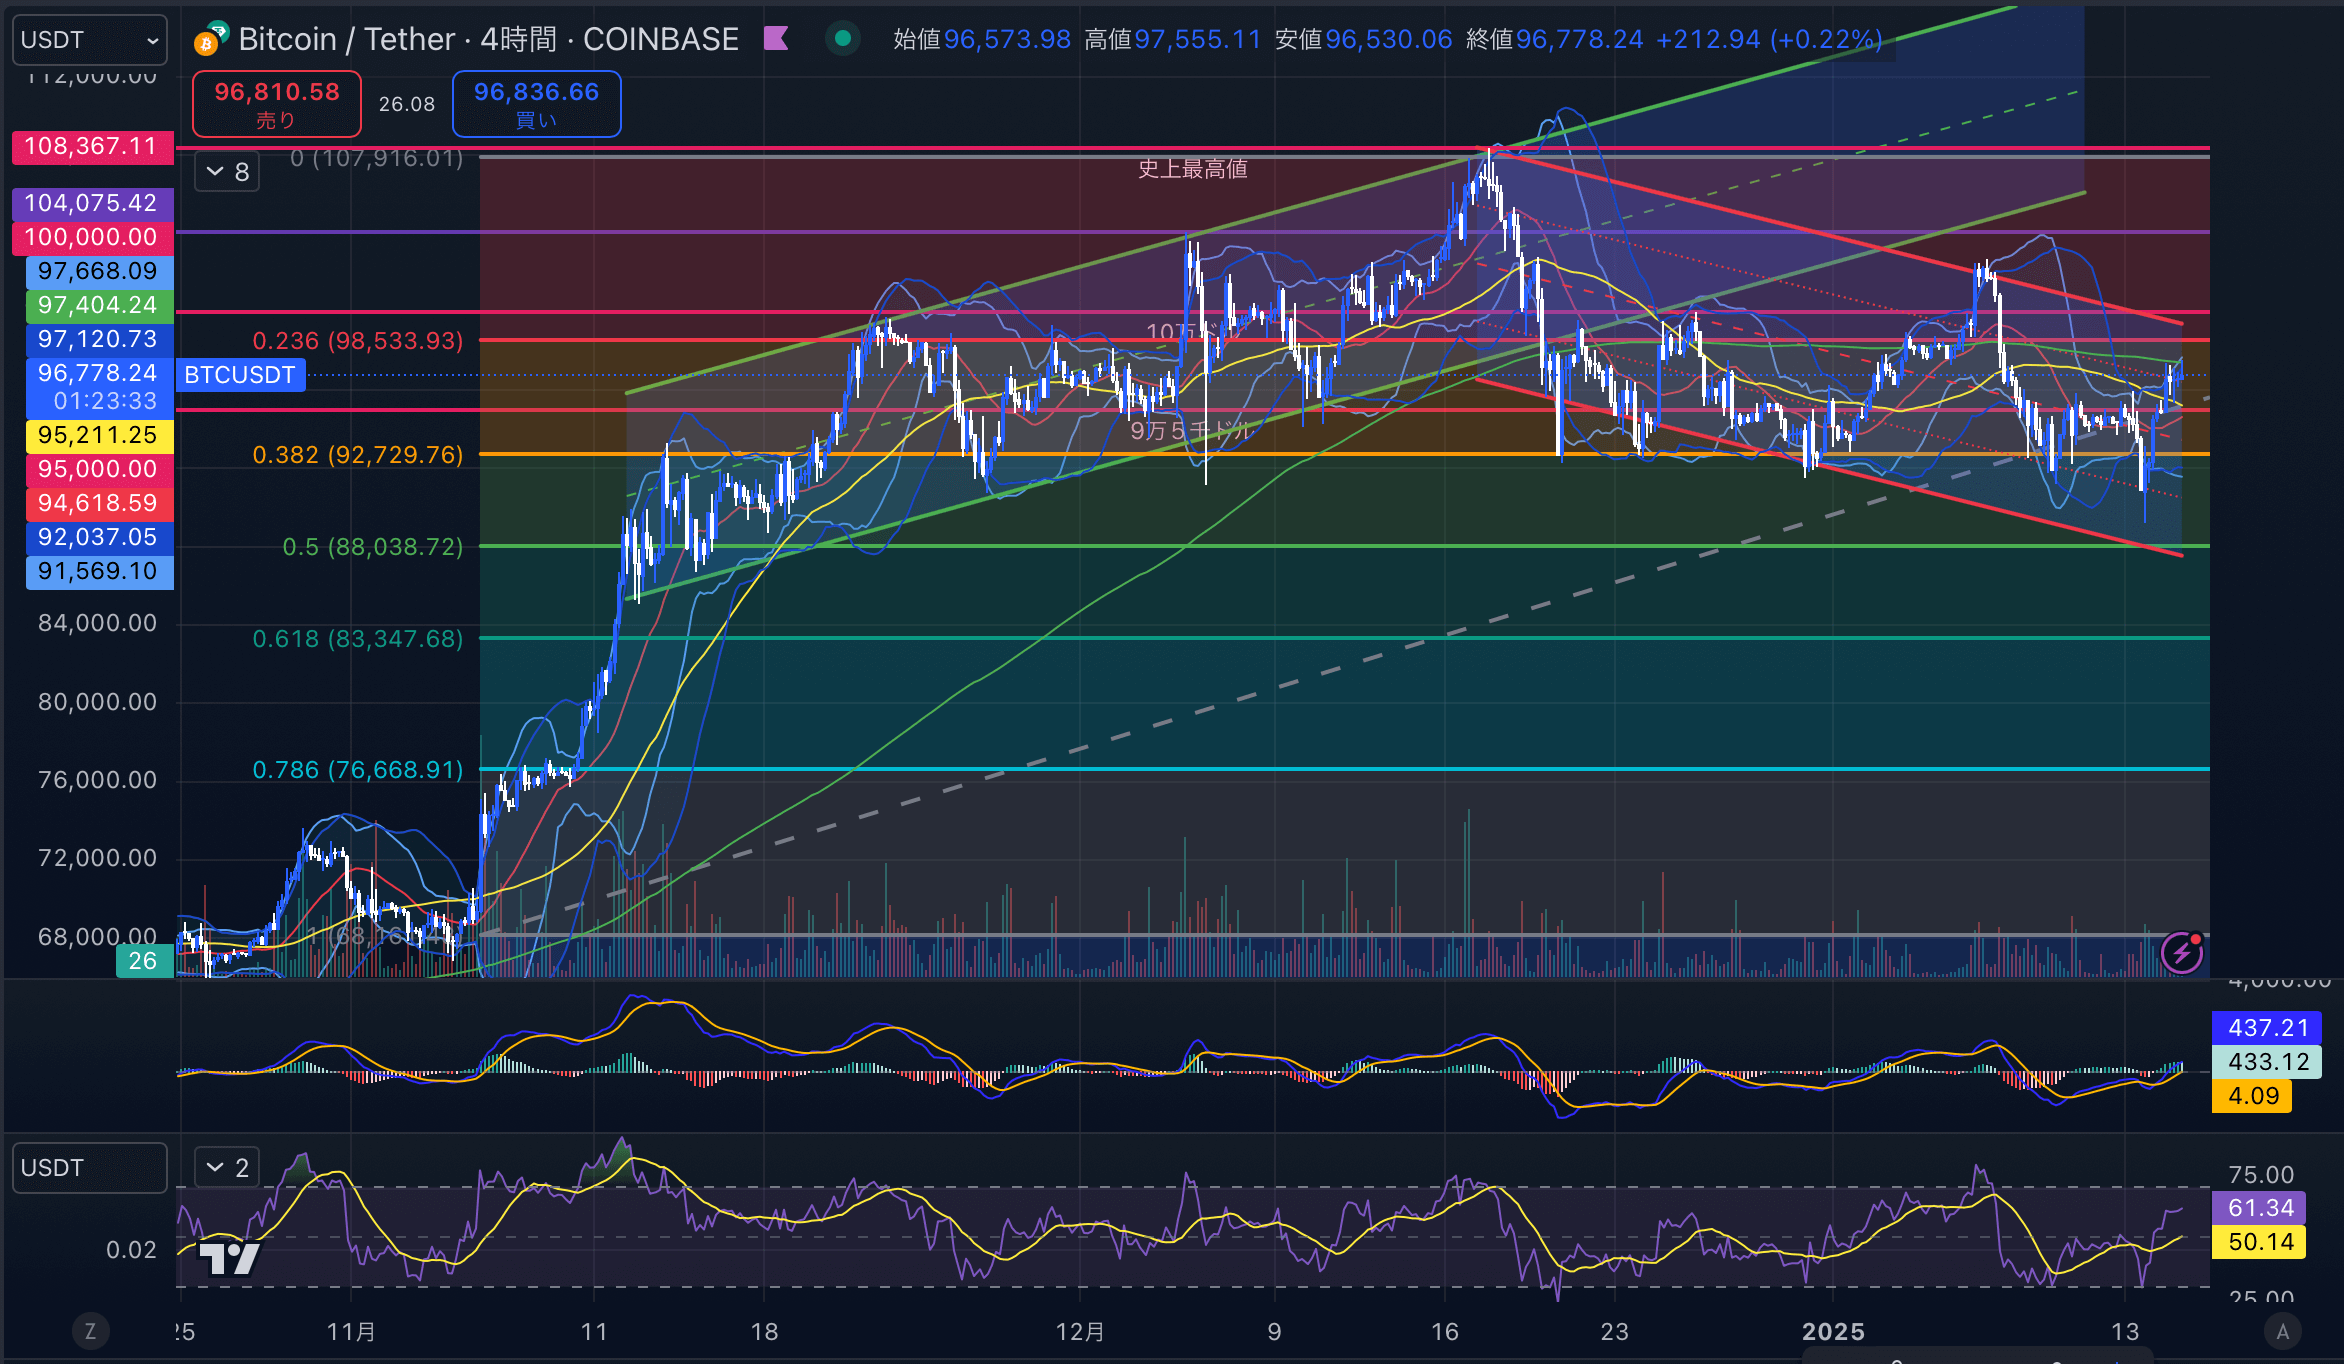Click the 97,120.73 blue price label
Screen dimensions: 2344x1364
point(99,339)
